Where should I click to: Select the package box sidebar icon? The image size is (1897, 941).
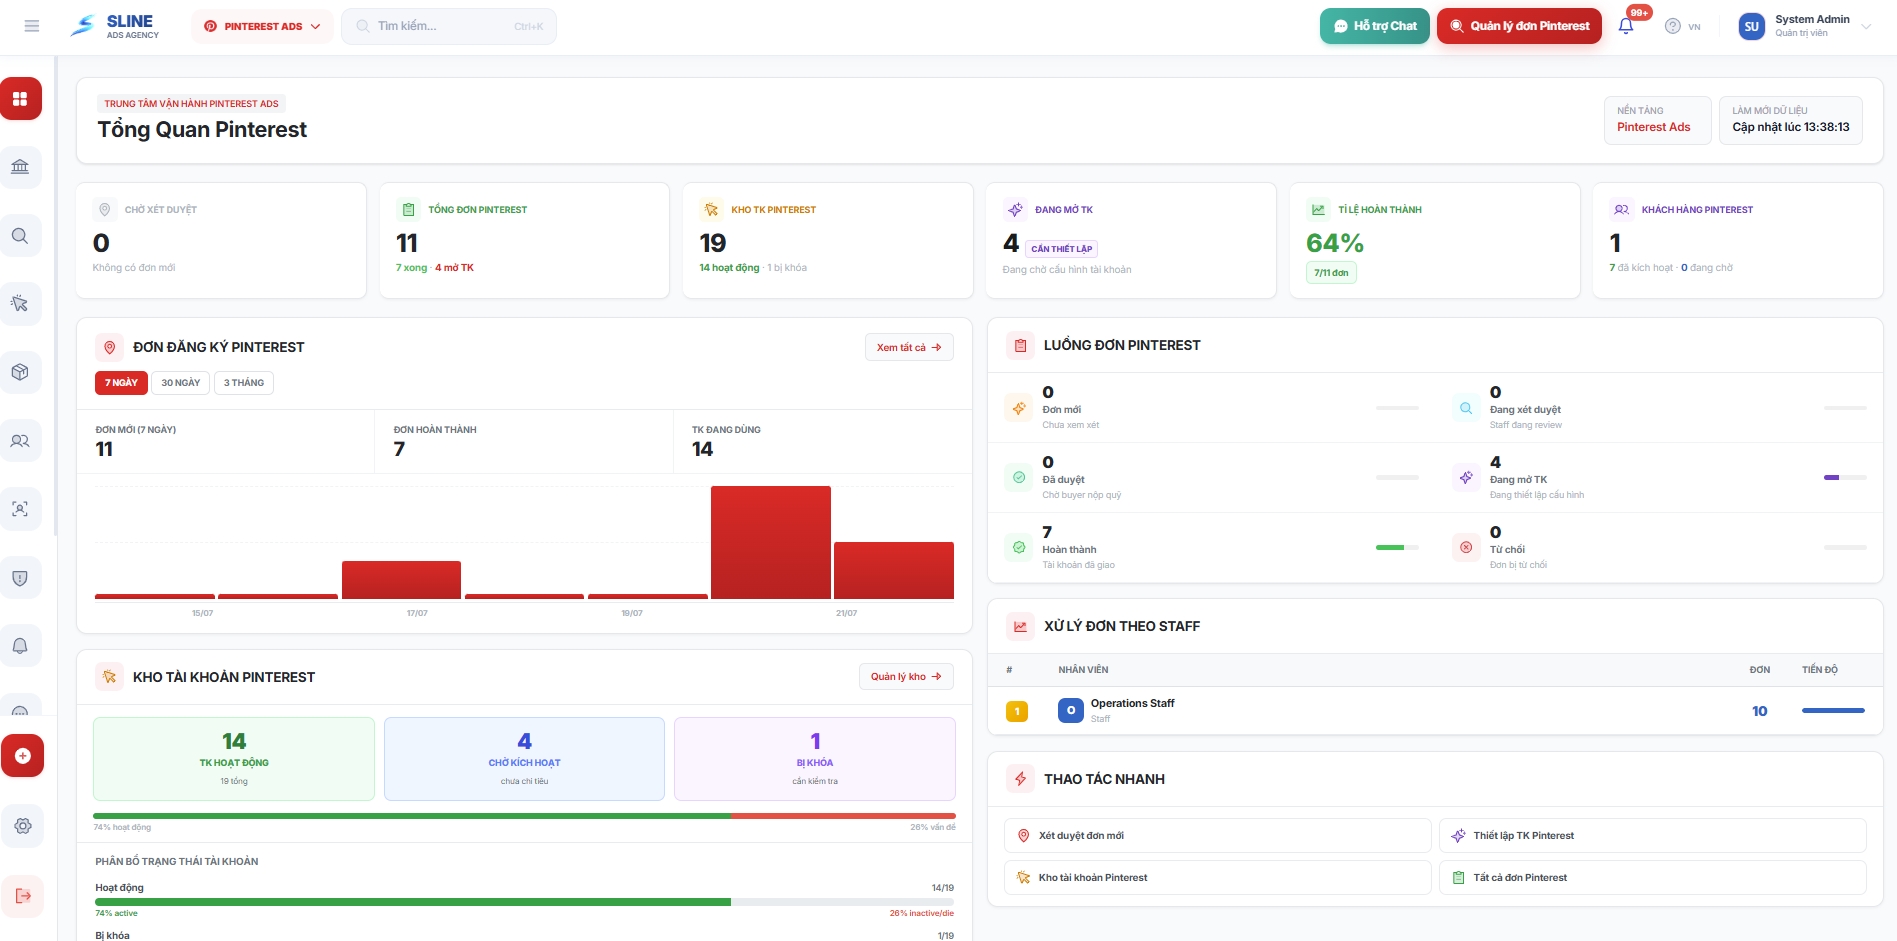20,372
